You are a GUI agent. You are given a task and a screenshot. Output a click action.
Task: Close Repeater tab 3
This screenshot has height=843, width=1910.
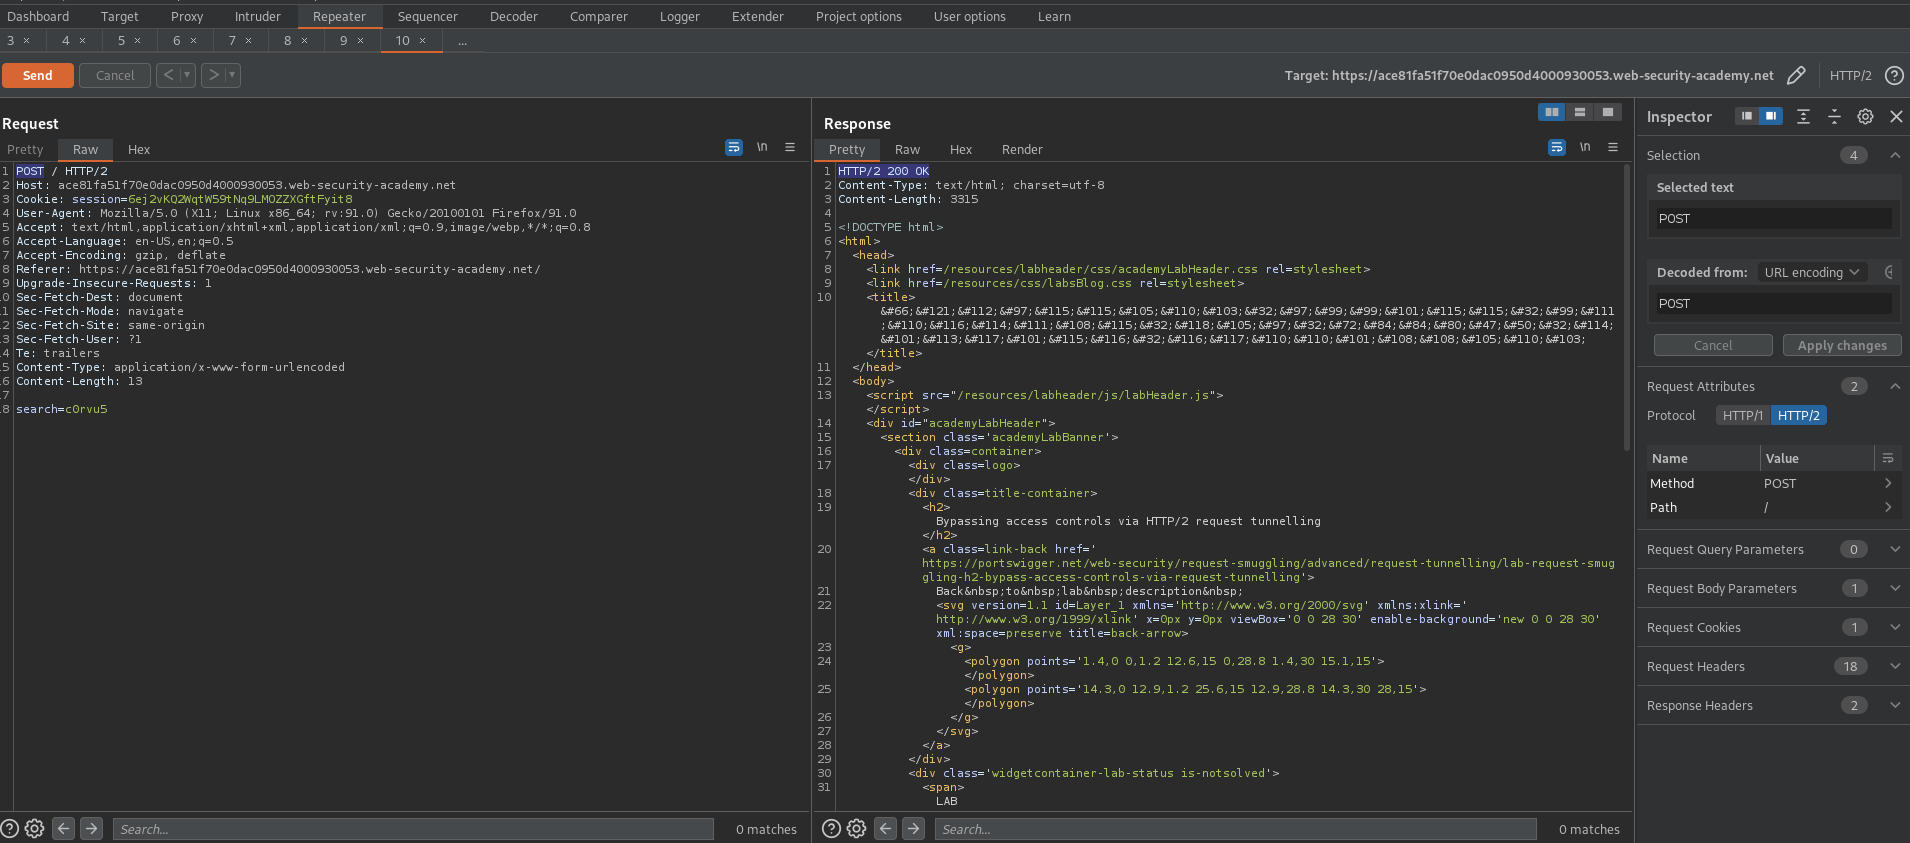26,41
